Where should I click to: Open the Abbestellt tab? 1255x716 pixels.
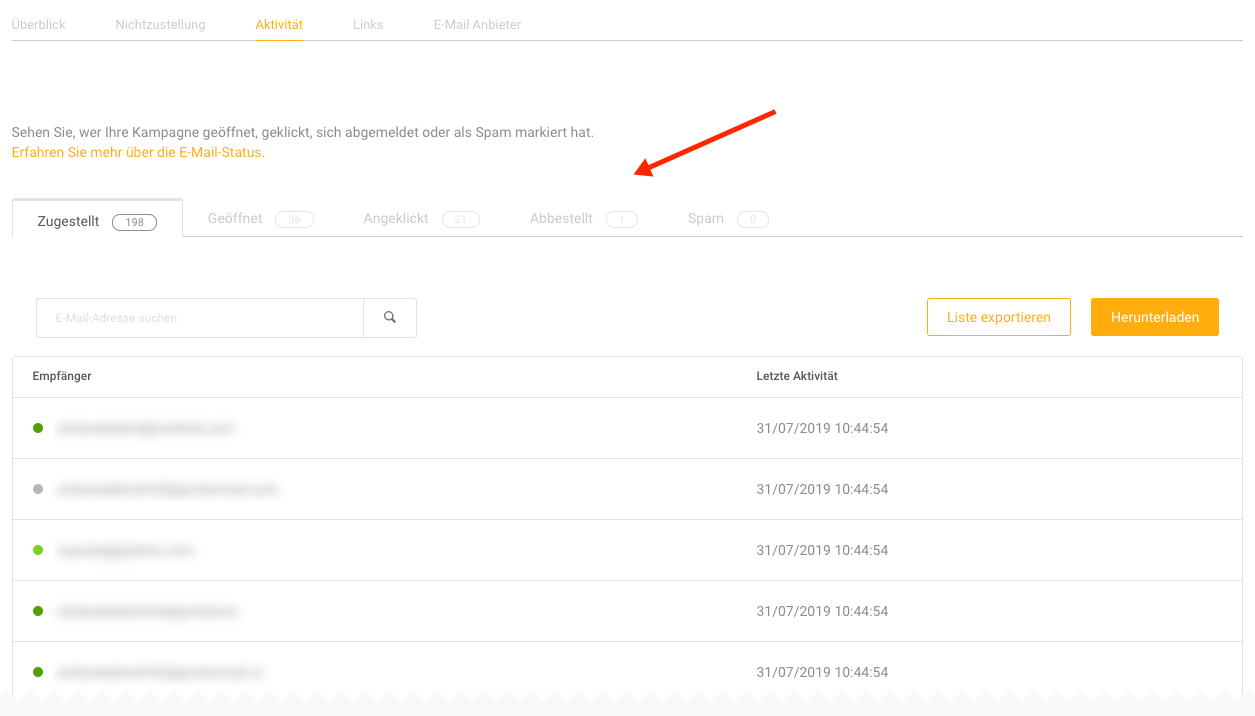(583, 219)
